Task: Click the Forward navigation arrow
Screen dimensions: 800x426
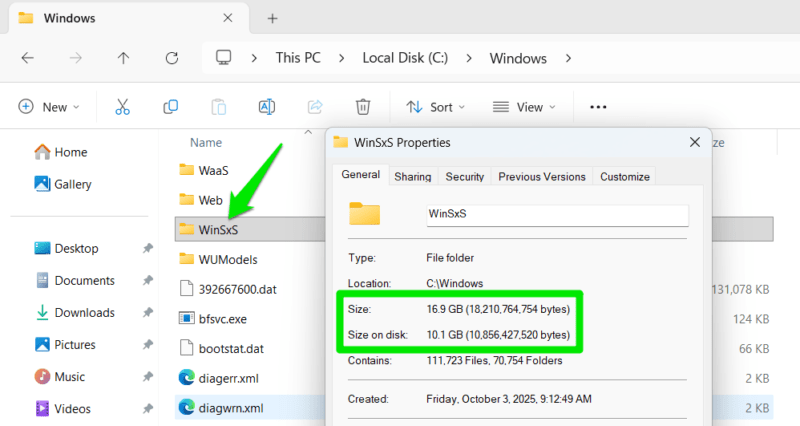Action: click(76, 58)
